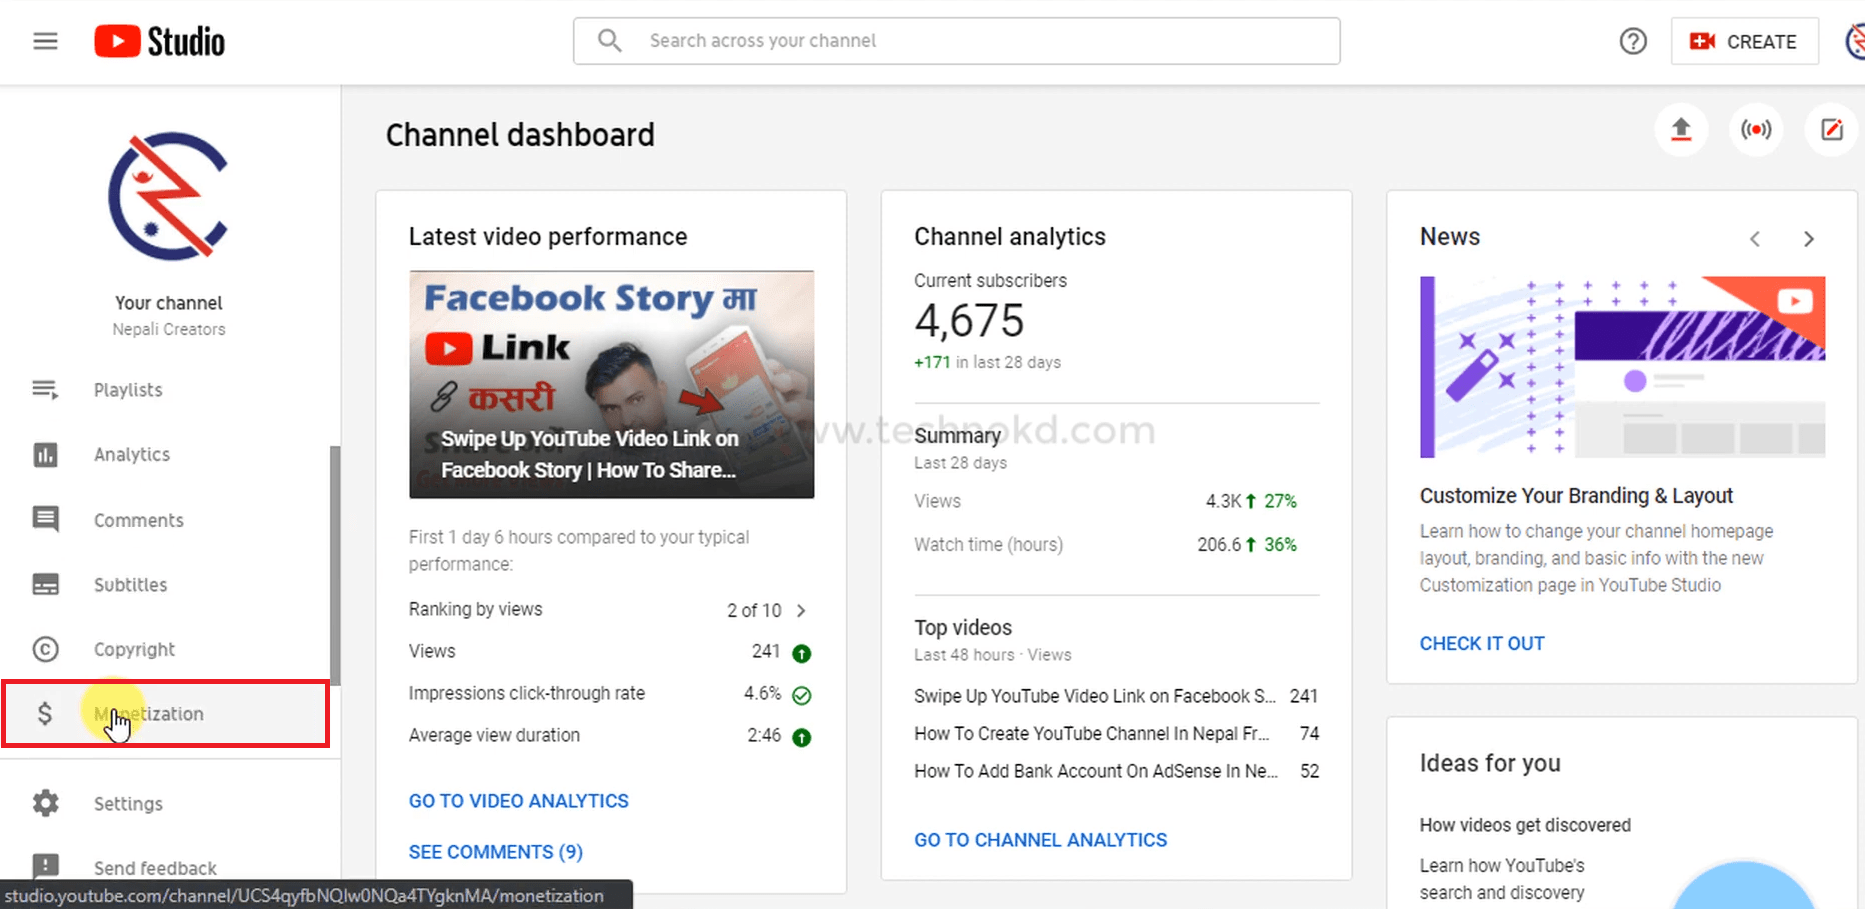Click the create post pencil icon
Image resolution: width=1865 pixels, height=909 pixels.
point(1832,129)
